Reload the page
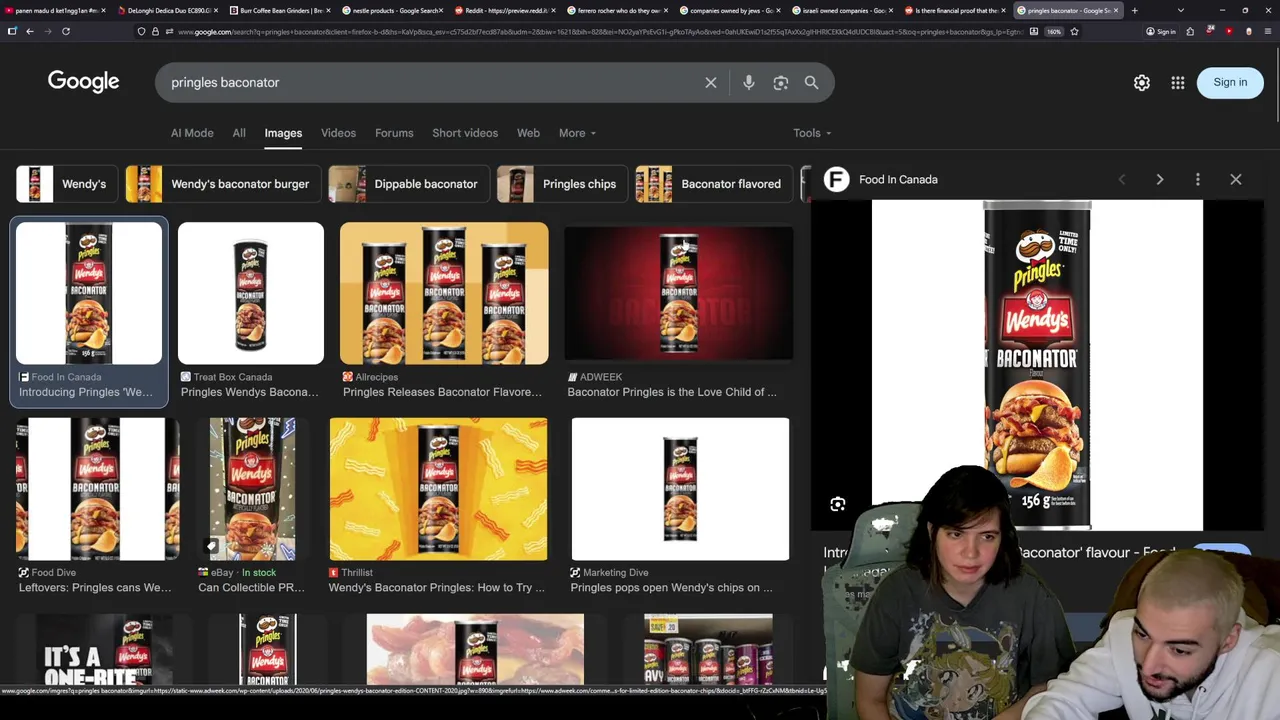 [66, 31]
